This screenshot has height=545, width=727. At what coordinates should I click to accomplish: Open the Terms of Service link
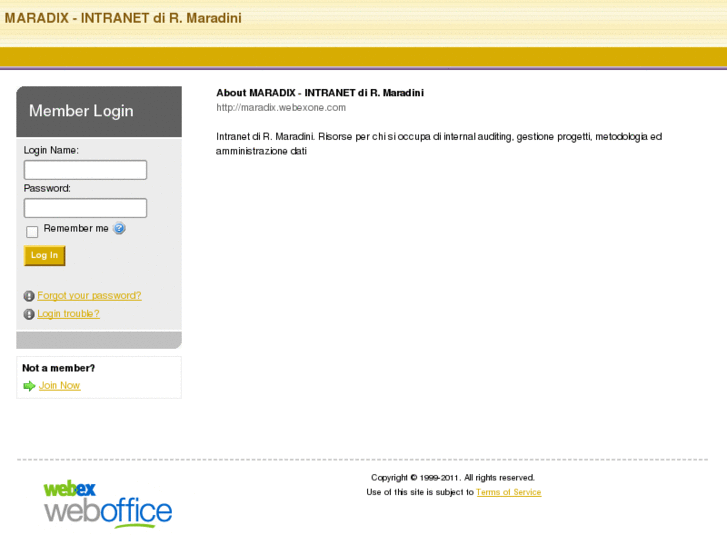(509, 492)
